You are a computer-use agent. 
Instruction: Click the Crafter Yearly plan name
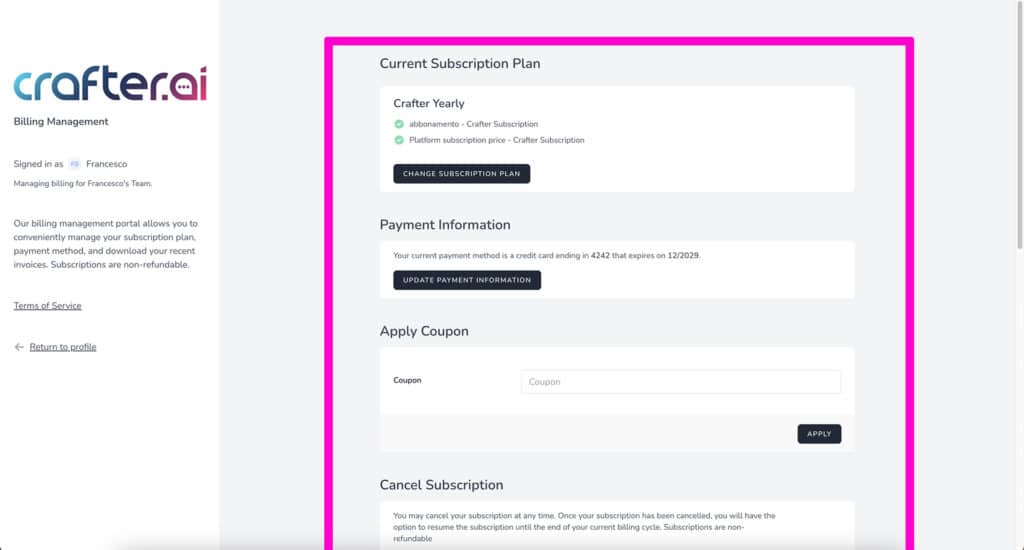tap(428, 103)
